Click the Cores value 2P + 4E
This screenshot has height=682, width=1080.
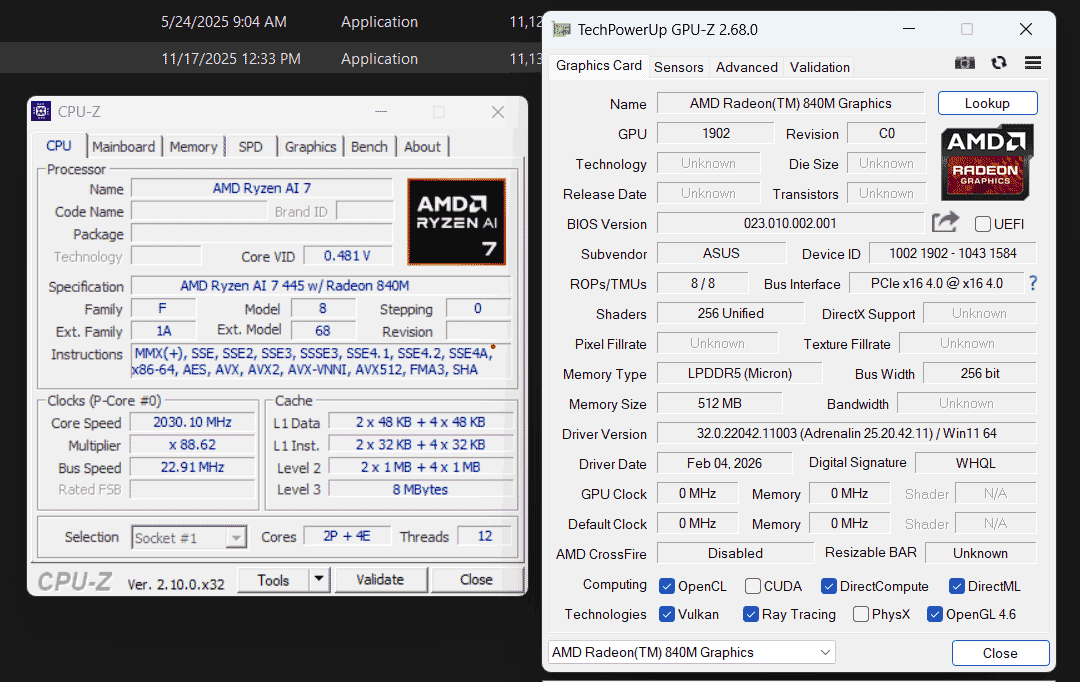click(x=347, y=536)
